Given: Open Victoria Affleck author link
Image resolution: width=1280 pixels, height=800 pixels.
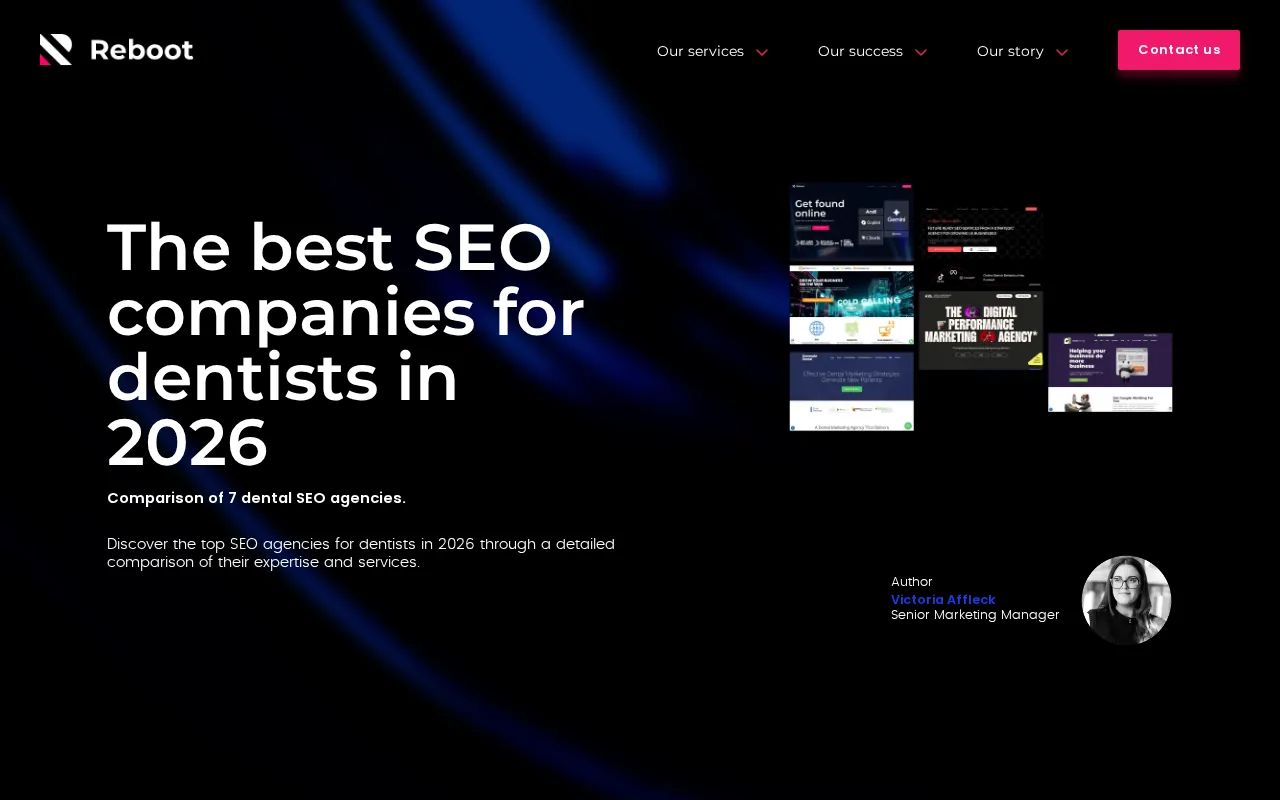Looking at the screenshot, I should 943,599.
